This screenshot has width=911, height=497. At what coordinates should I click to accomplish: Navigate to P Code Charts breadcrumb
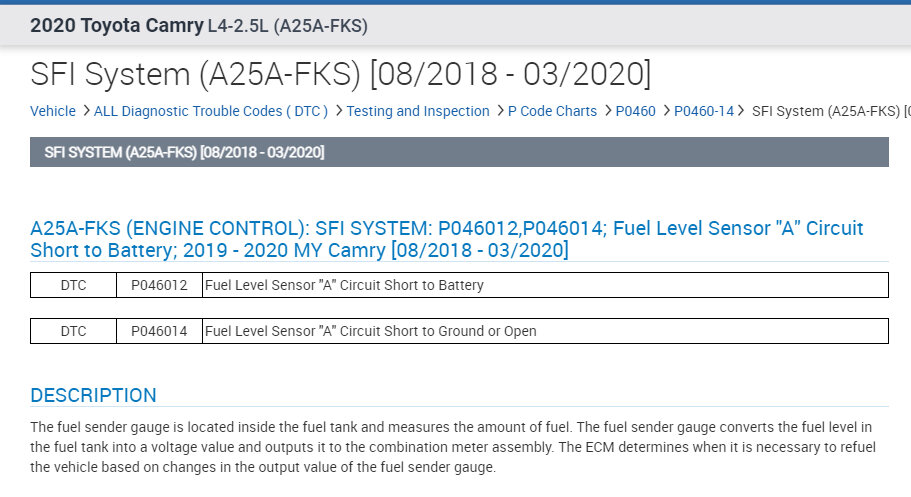coord(552,111)
